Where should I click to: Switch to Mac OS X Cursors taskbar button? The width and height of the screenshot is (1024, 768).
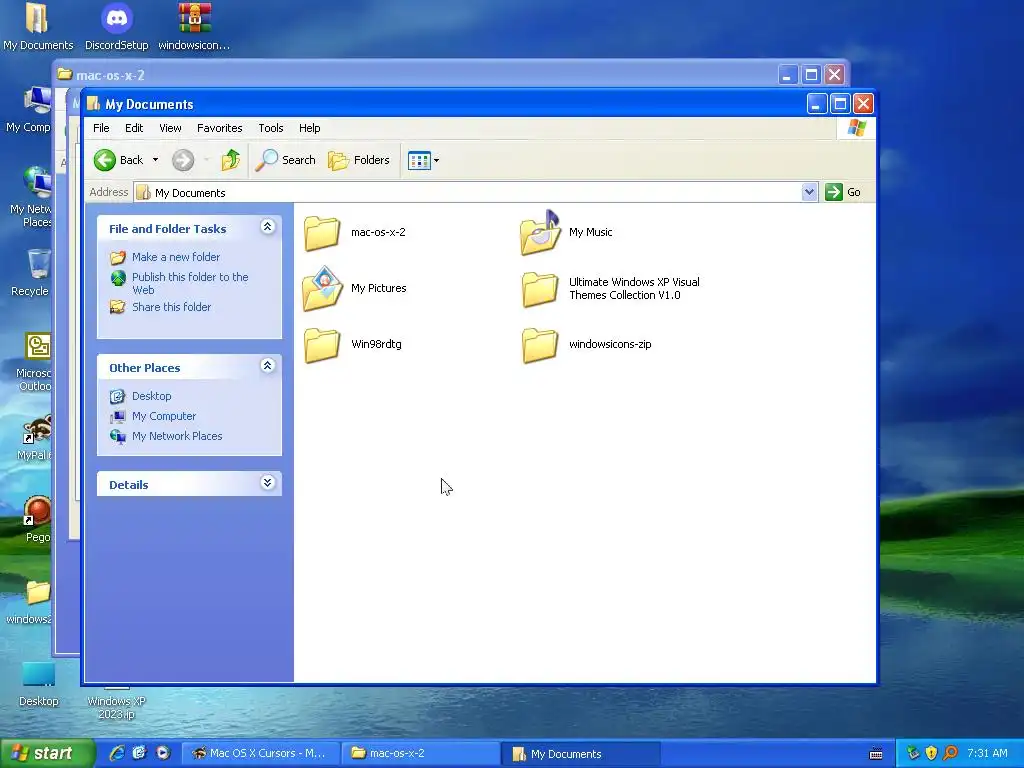pos(259,753)
